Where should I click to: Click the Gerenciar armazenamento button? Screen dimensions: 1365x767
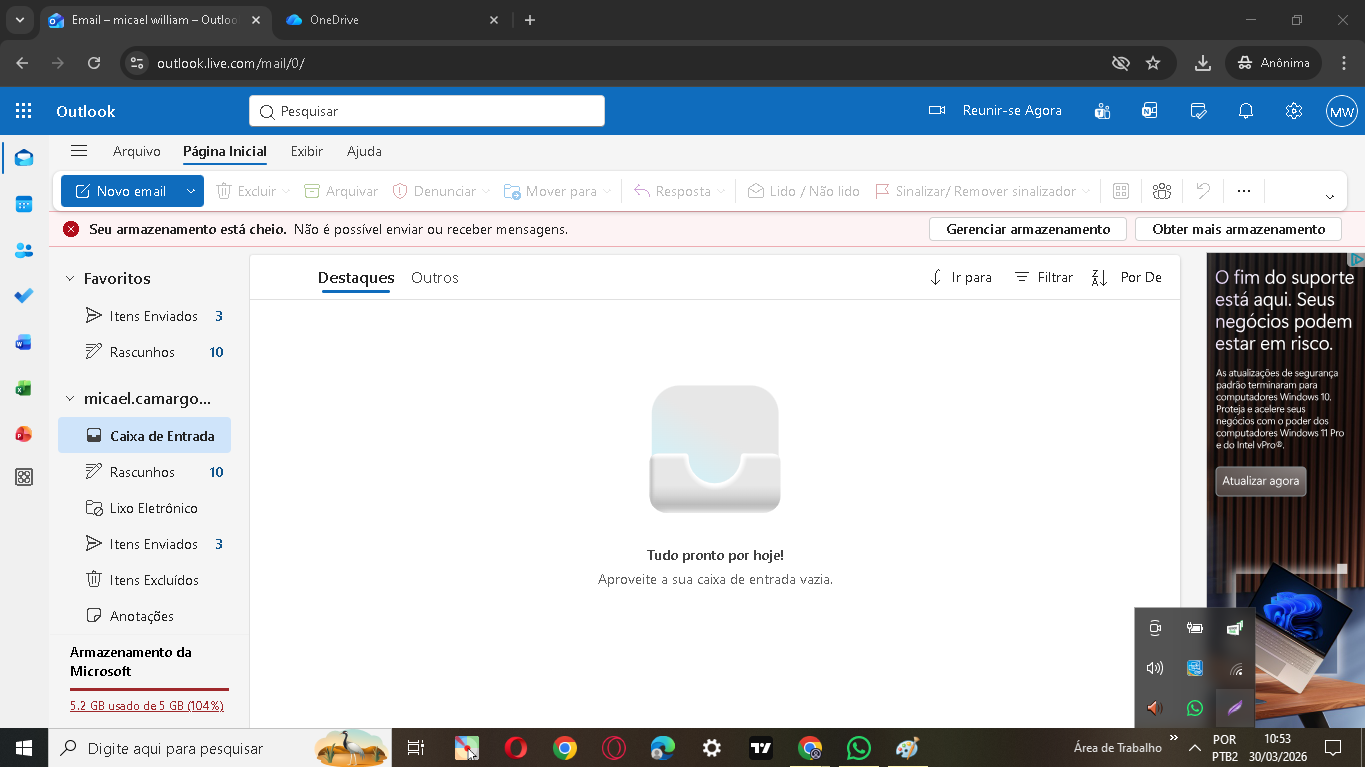point(1028,229)
